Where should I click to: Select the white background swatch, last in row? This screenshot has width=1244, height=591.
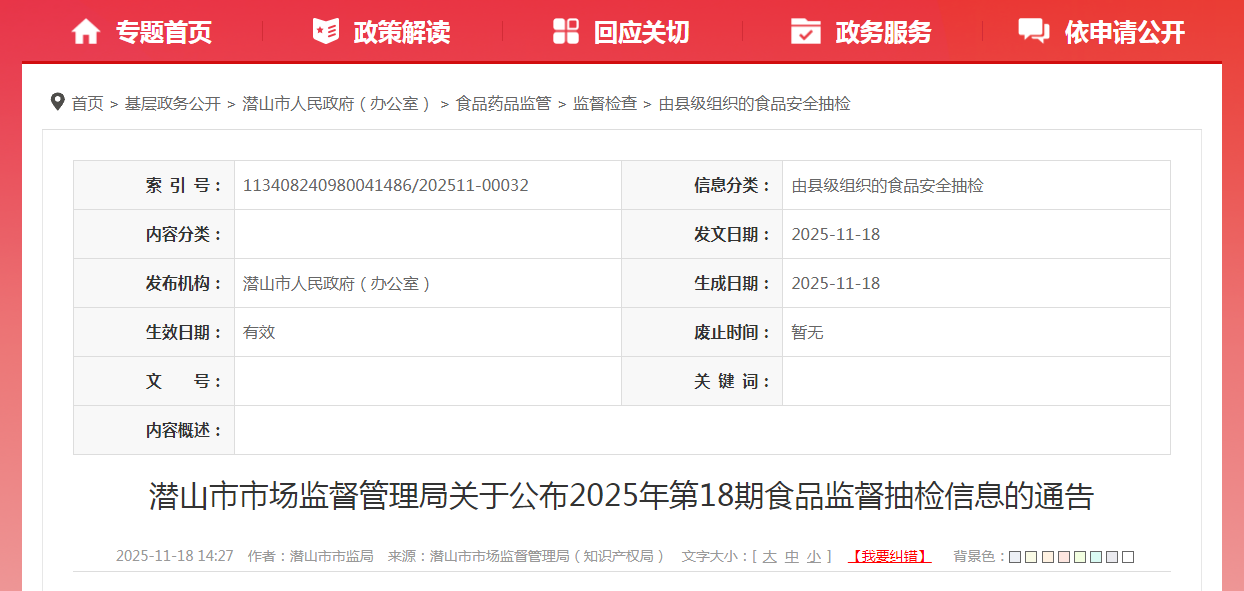[x=1128, y=557]
